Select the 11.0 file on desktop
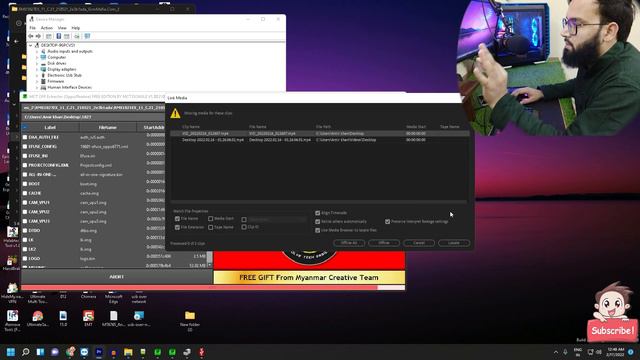The width and height of the screenshot is (640, 360). [63, 318]
